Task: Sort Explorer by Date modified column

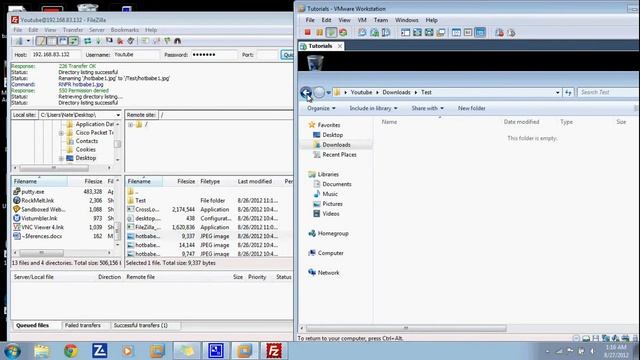Action: coord(521,122)
